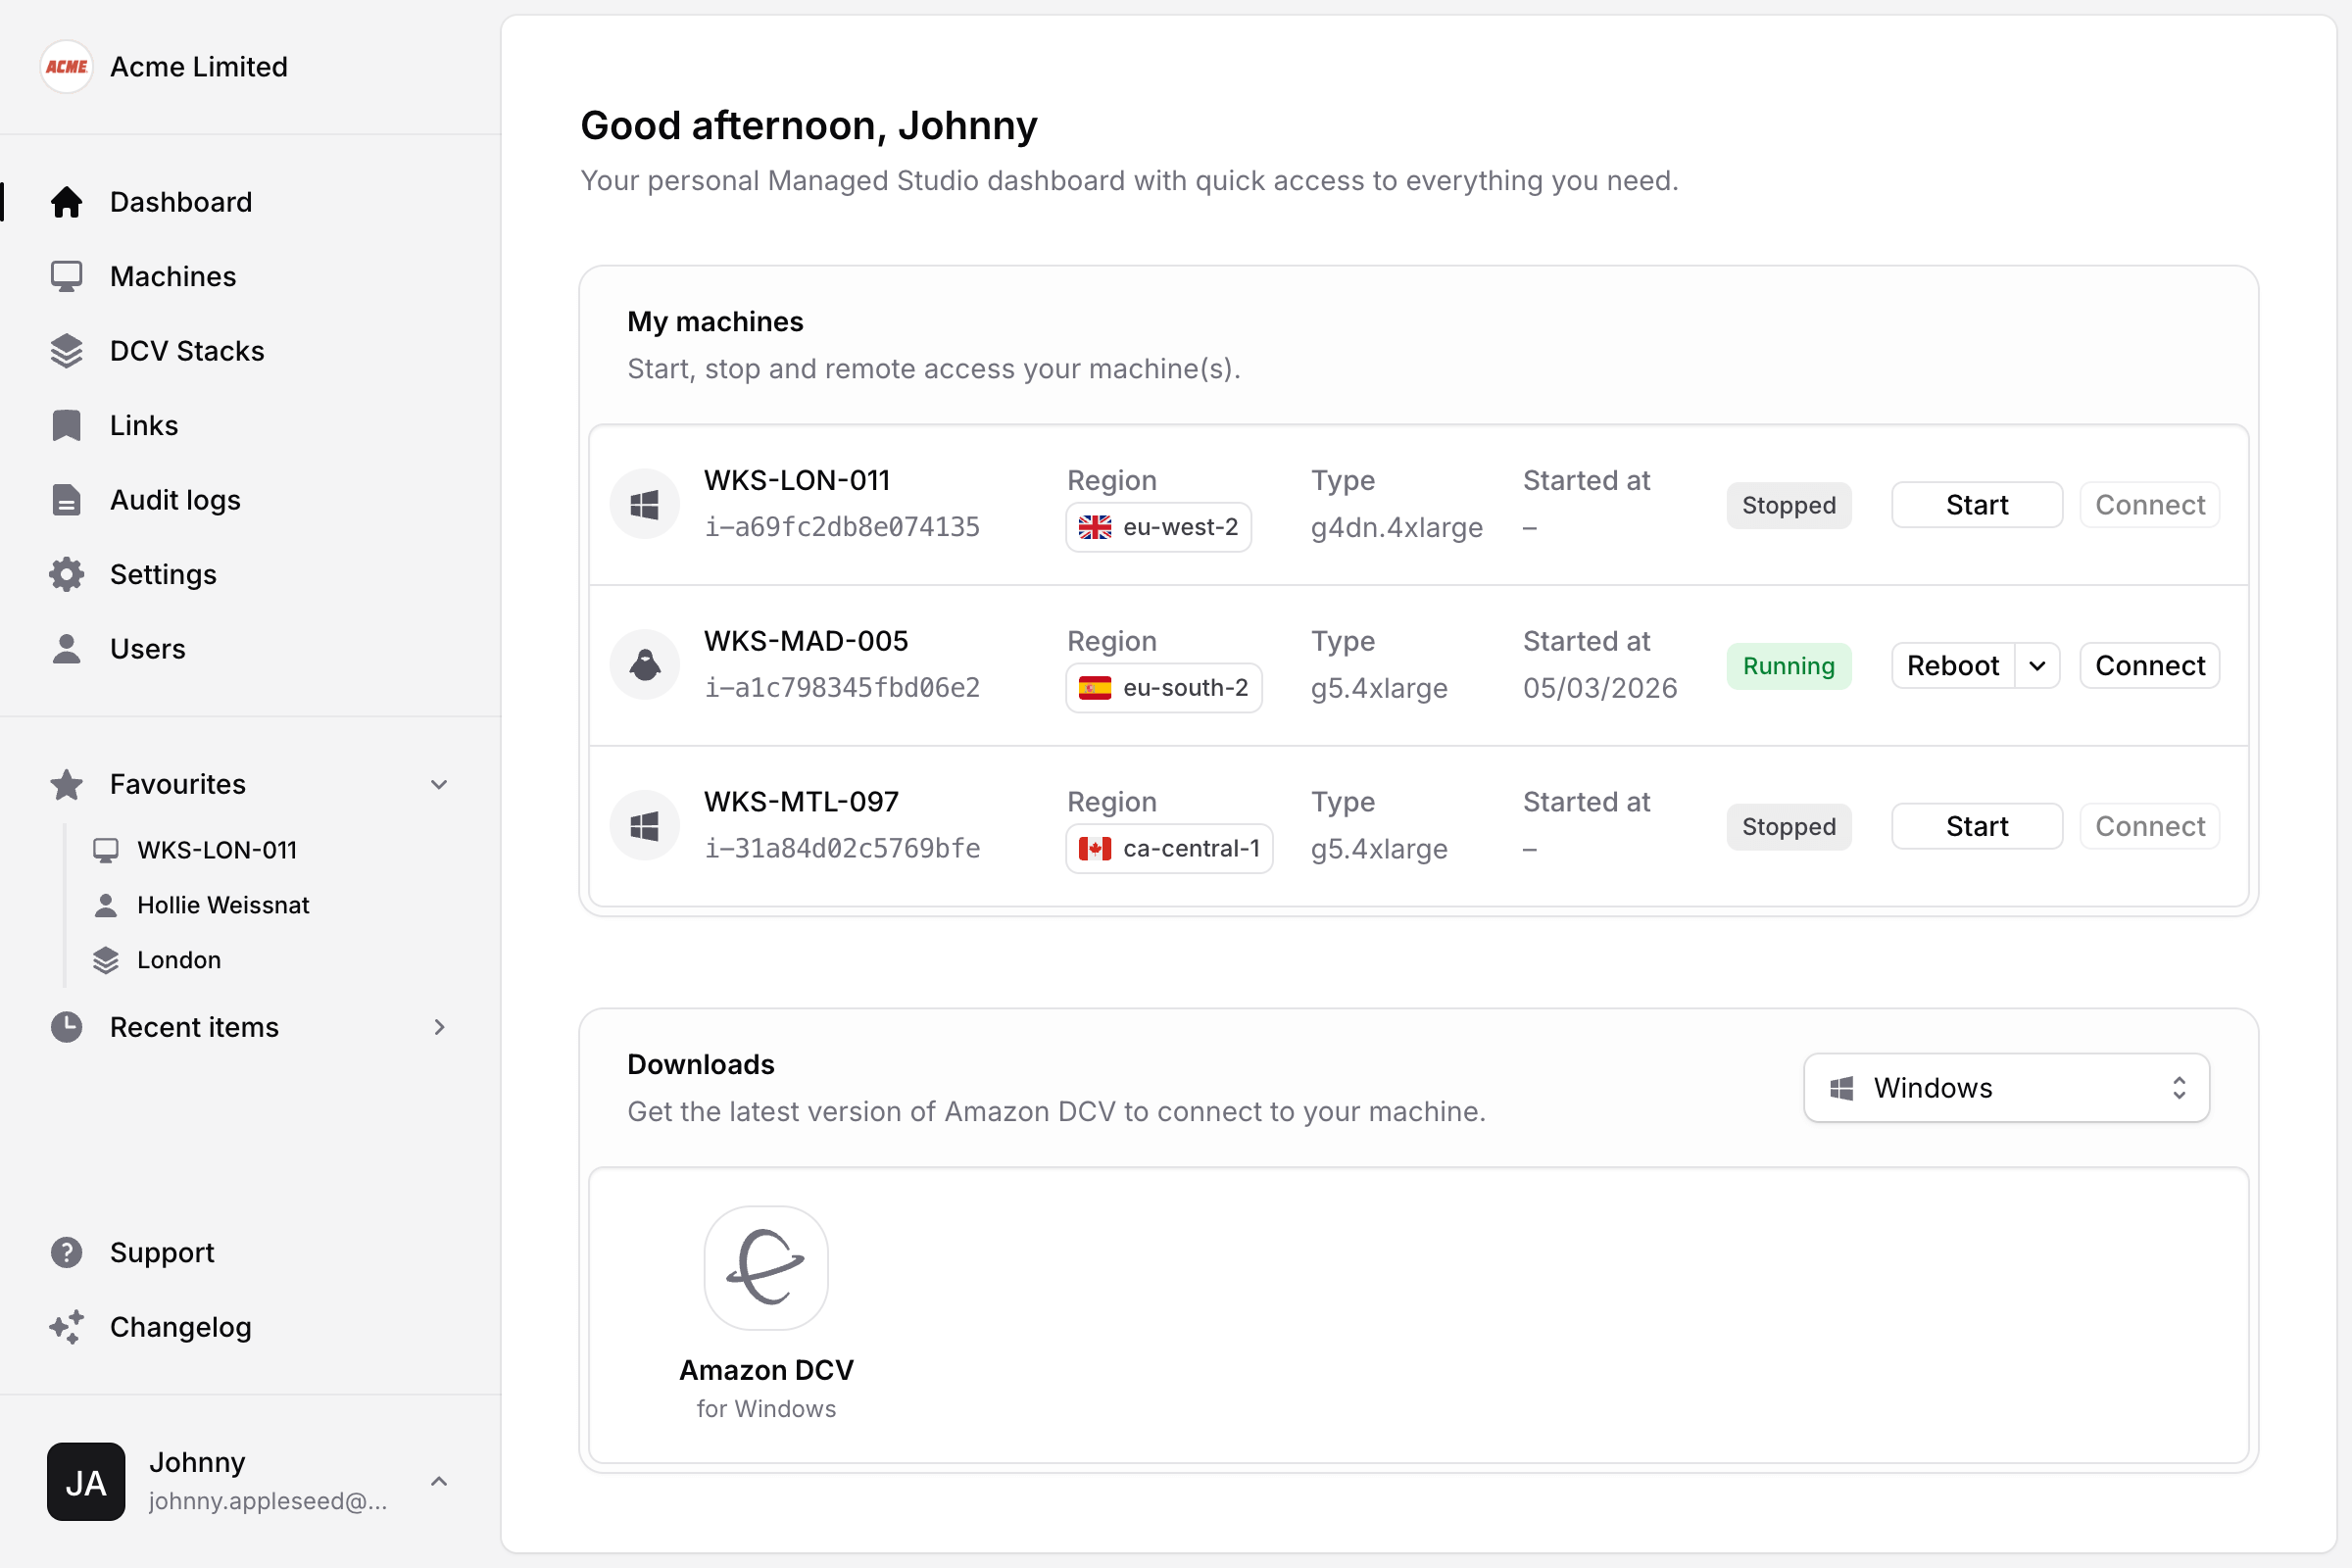The image size is (2352, 1568).
Task: Start the WKS-LON-011 machine
Action: pos(1976,505)
